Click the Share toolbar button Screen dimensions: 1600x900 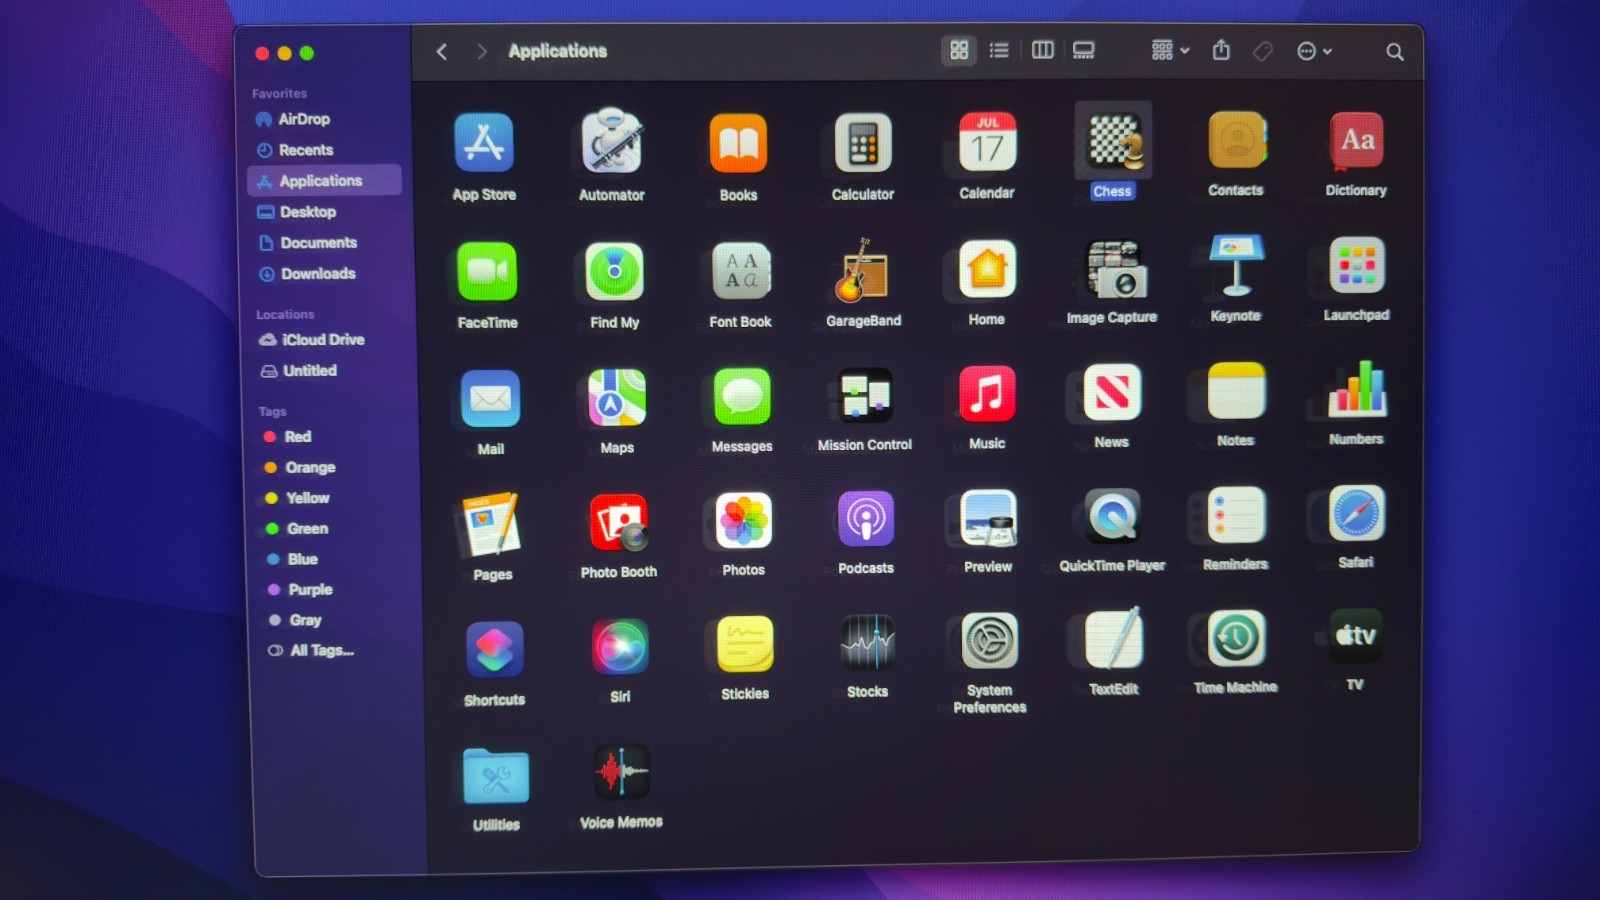click(x=1221, y=50)
